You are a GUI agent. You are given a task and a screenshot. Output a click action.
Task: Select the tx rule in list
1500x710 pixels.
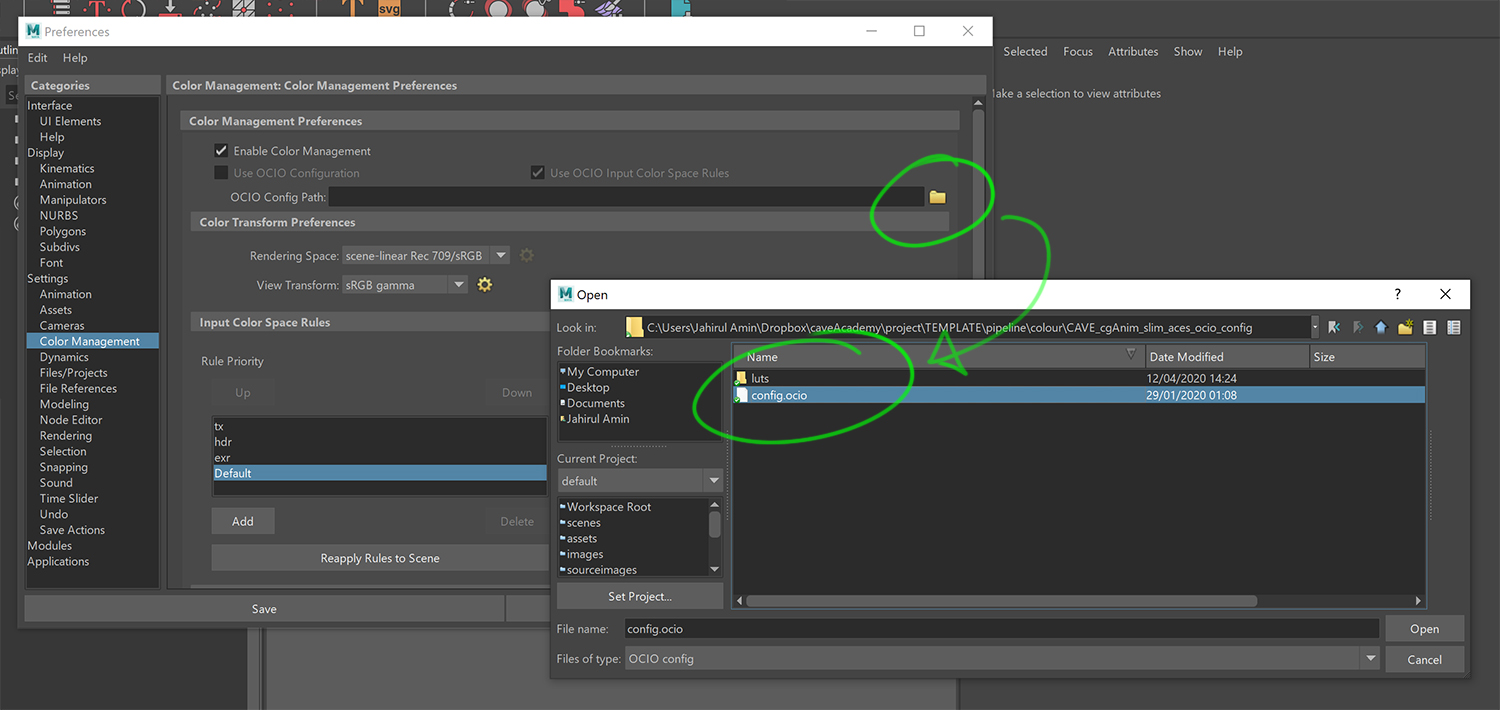[380, 426]
